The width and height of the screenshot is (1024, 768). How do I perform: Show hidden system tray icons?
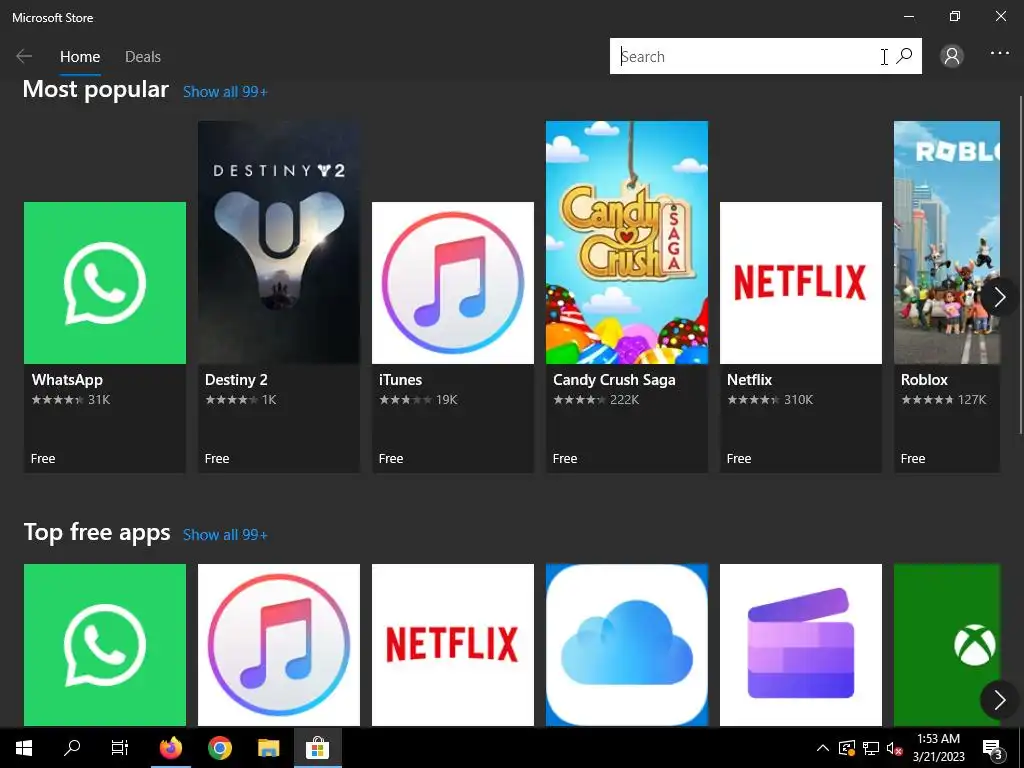pyautogui.click(x=823, y=748)
